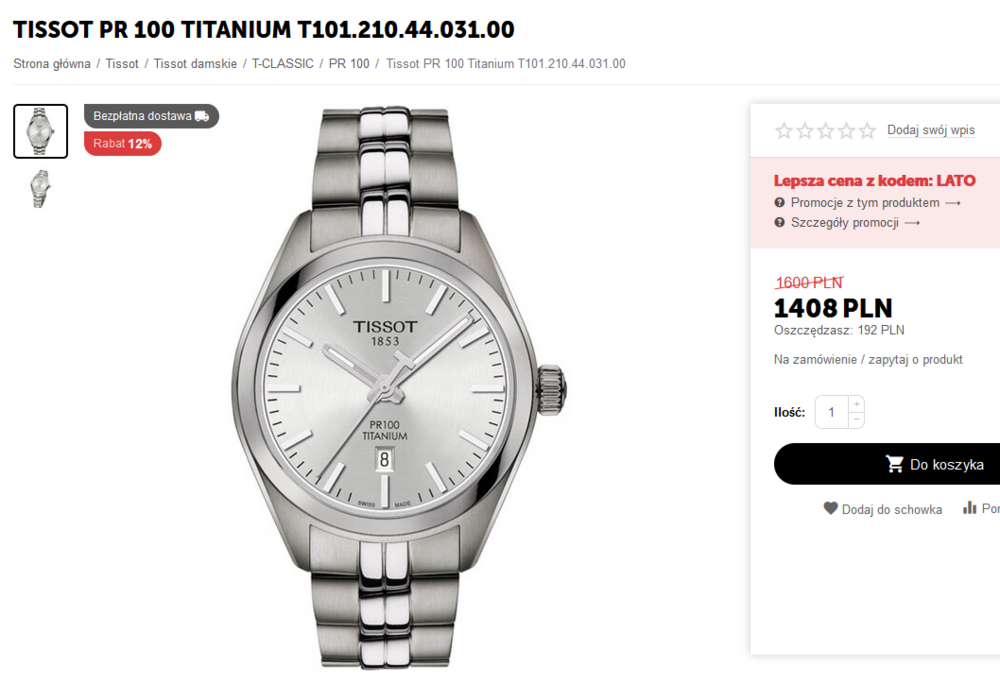
Task: Increase quantity with the plus stepper
Action: pyautogui.click(x=857, y=404)
